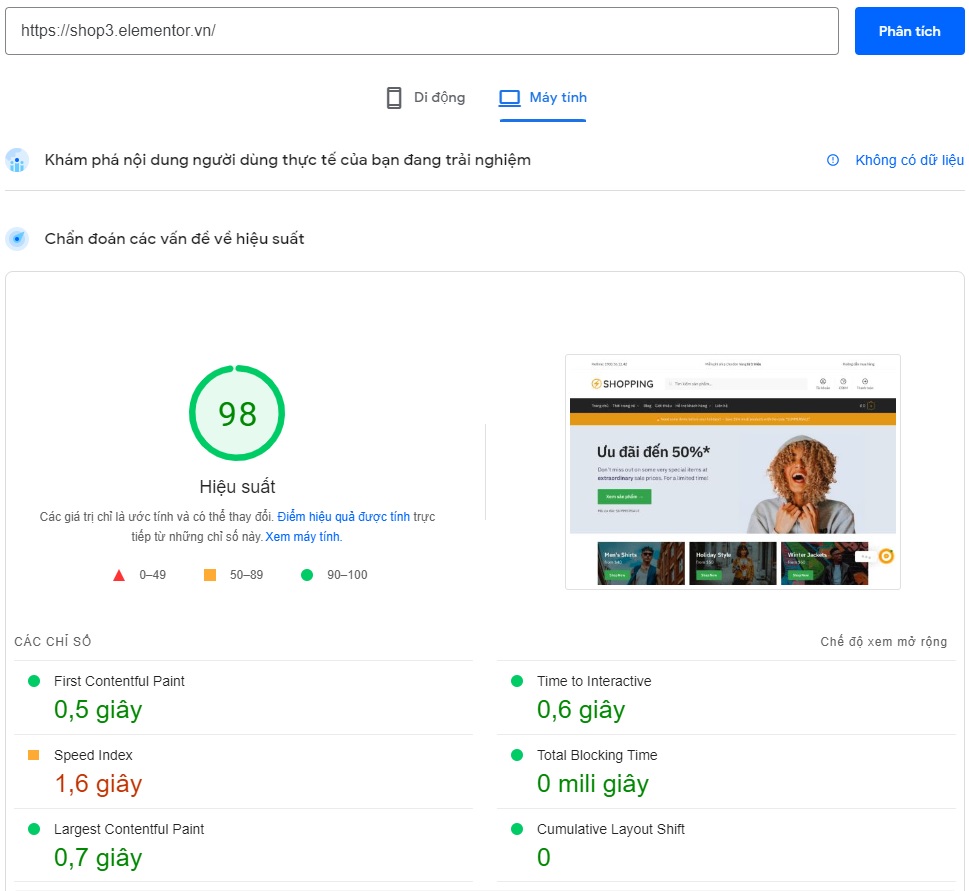Click the info icon beside Không có dữ liệu

click(833, 160)
